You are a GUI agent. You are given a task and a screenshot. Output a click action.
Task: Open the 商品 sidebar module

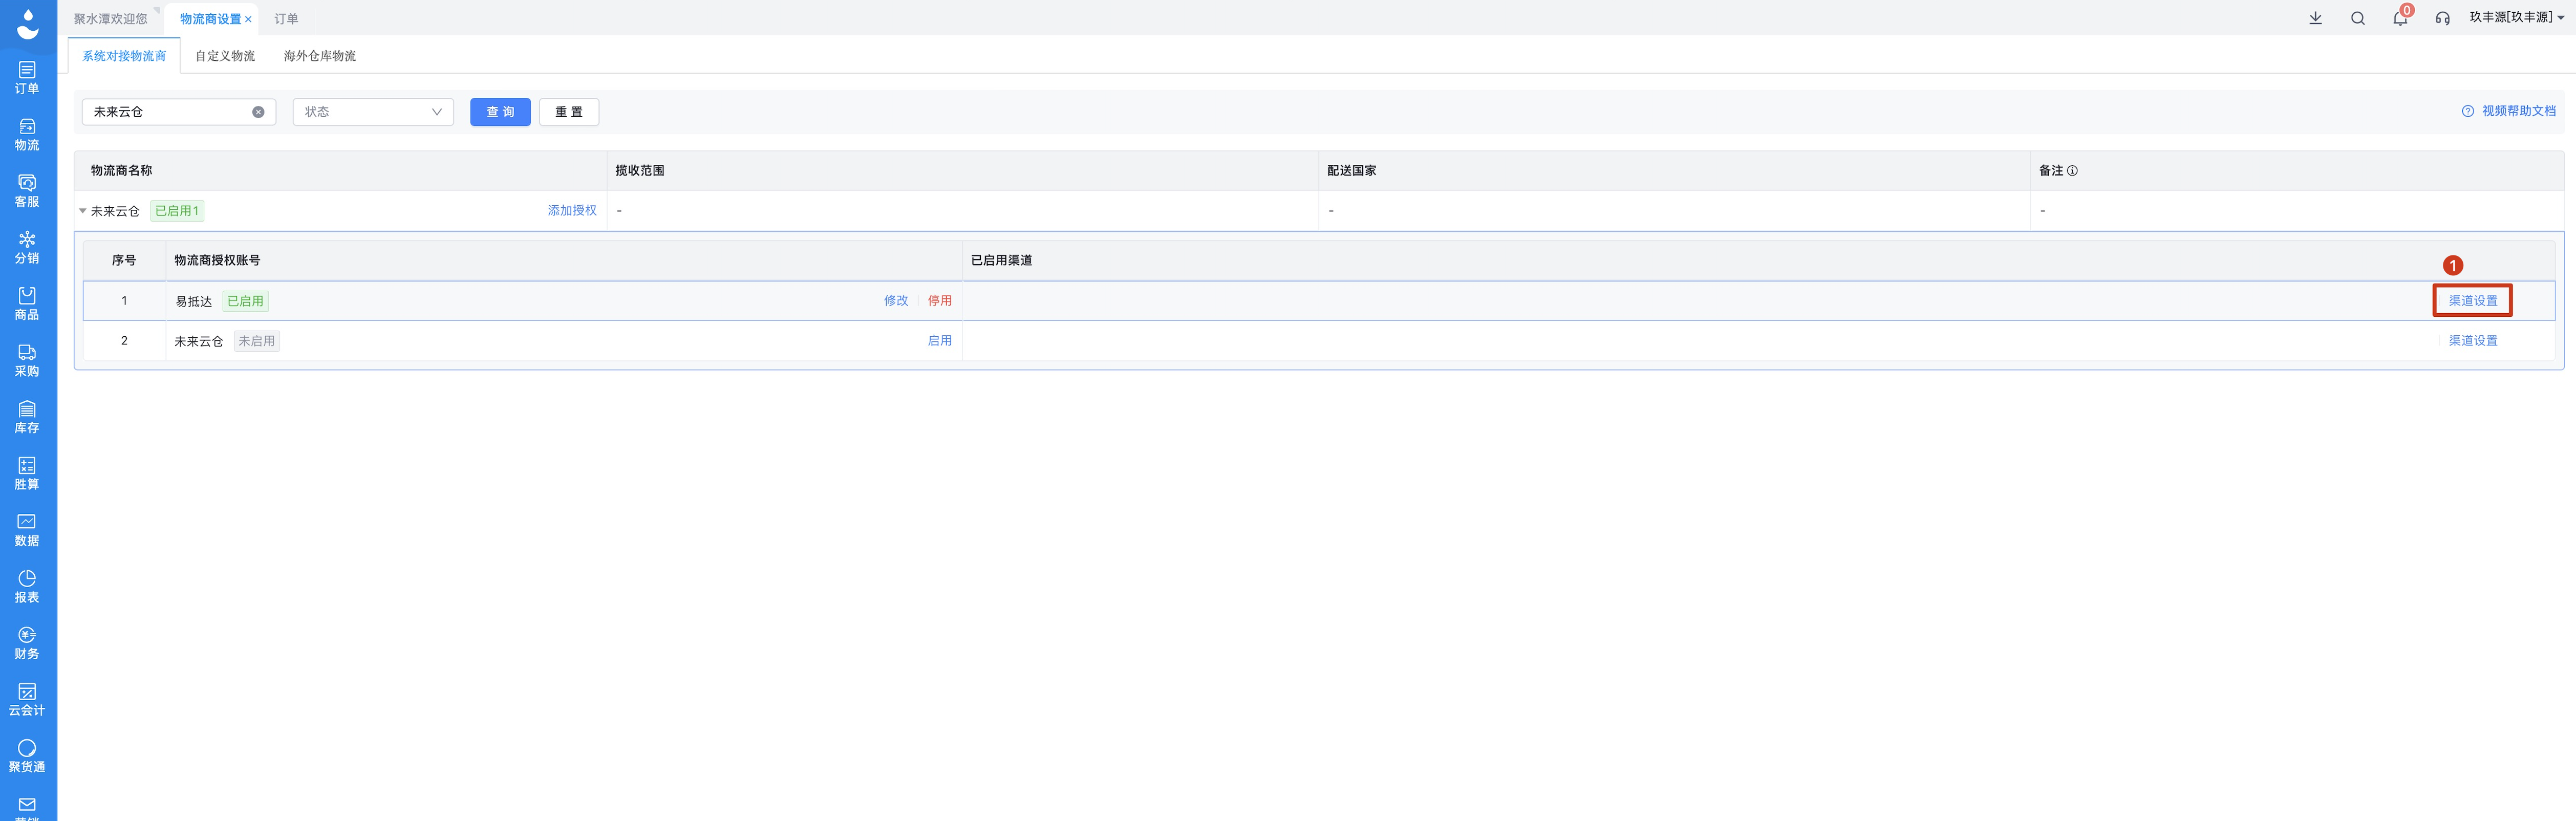coord(27,304)
